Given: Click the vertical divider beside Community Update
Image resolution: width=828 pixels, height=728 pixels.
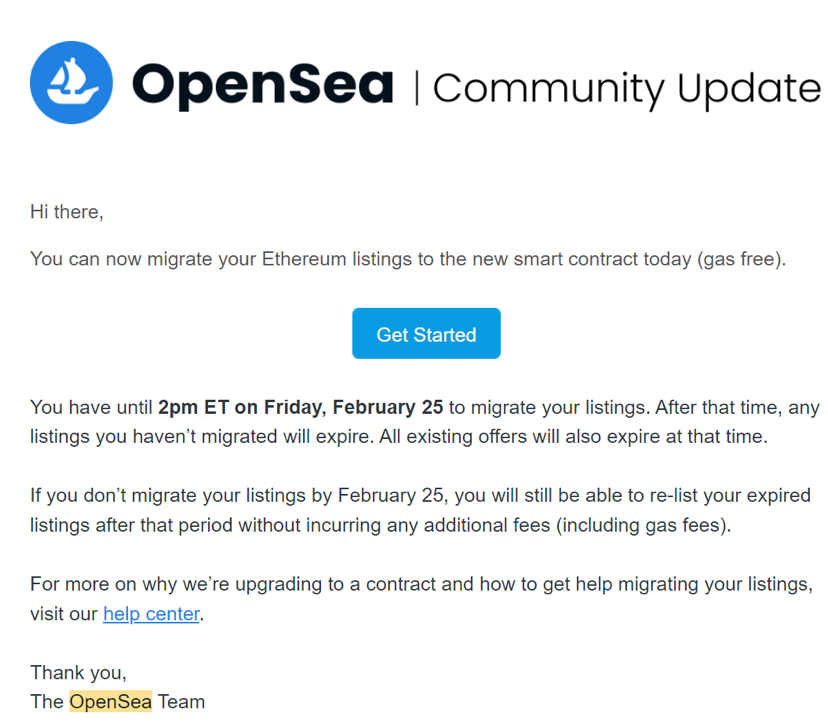Looking at the screenshot, I should [417, 88].
